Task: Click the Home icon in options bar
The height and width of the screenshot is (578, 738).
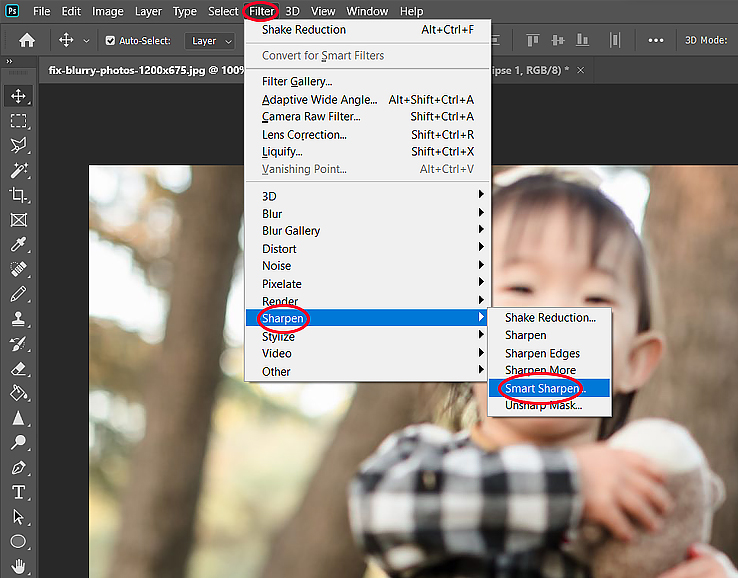Action: tap(27, 40)
